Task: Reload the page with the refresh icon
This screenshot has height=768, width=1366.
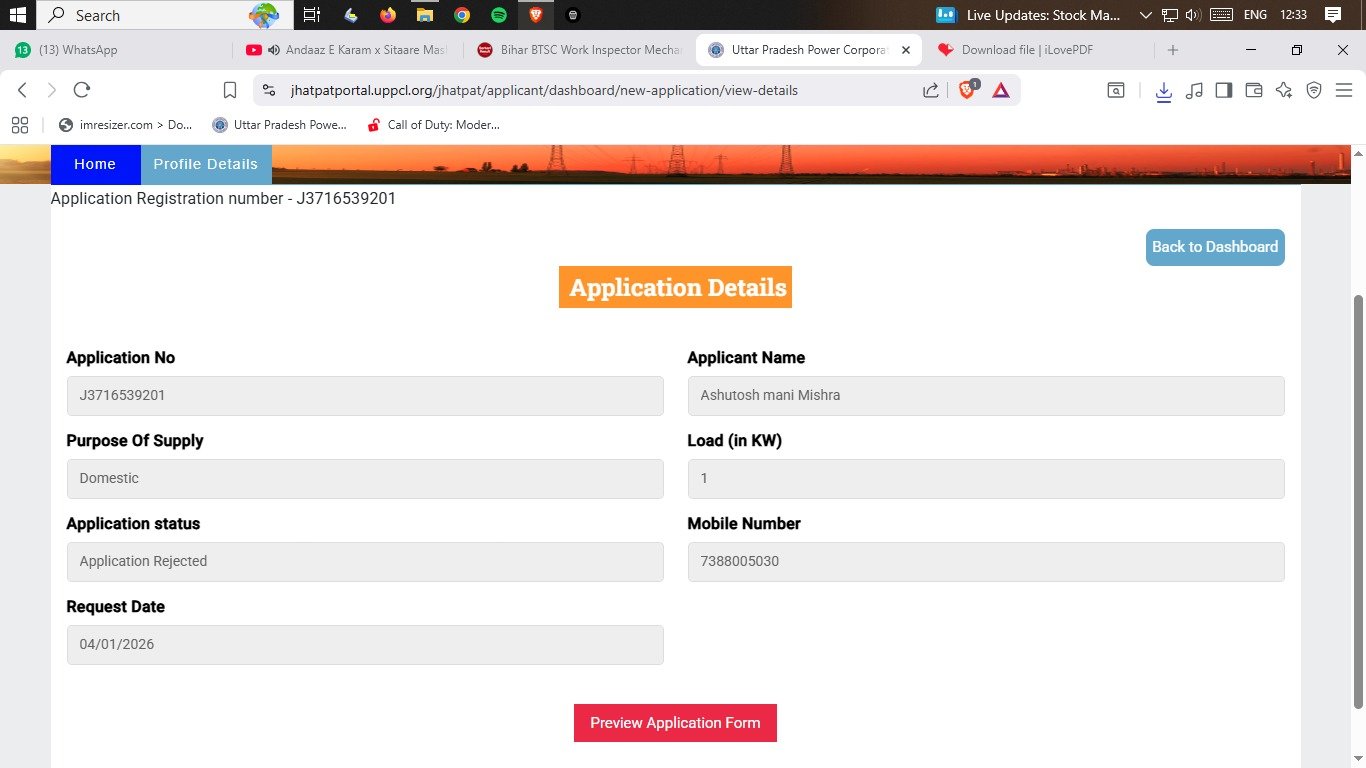Action: pos(82,90)
